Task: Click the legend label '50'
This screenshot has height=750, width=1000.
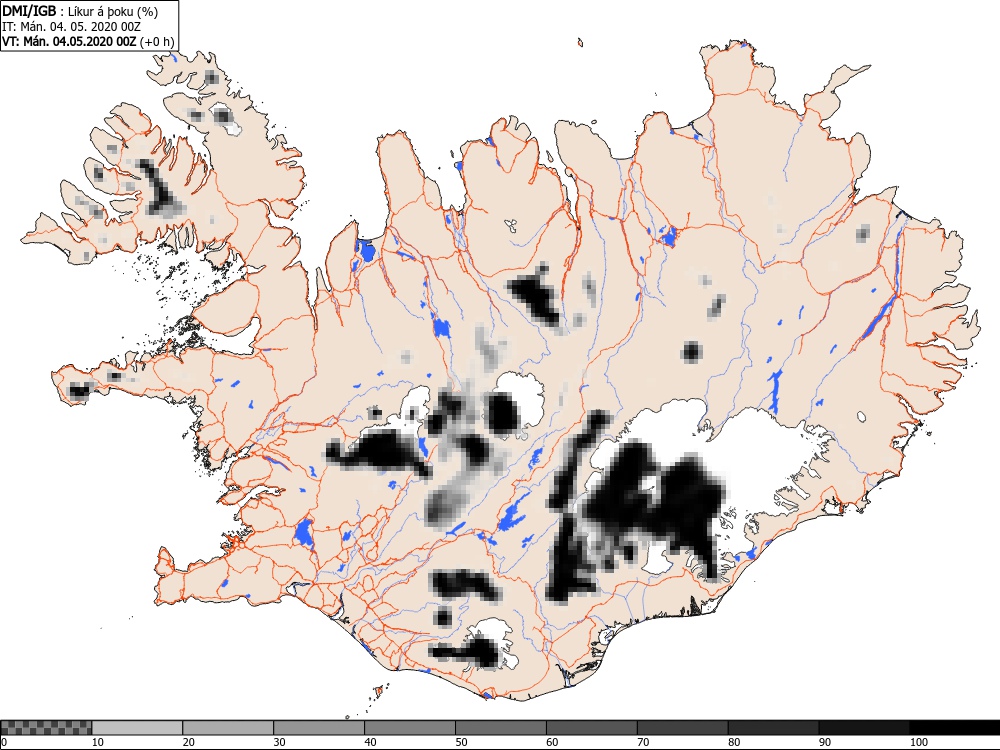Action: [x=461, y=742]
